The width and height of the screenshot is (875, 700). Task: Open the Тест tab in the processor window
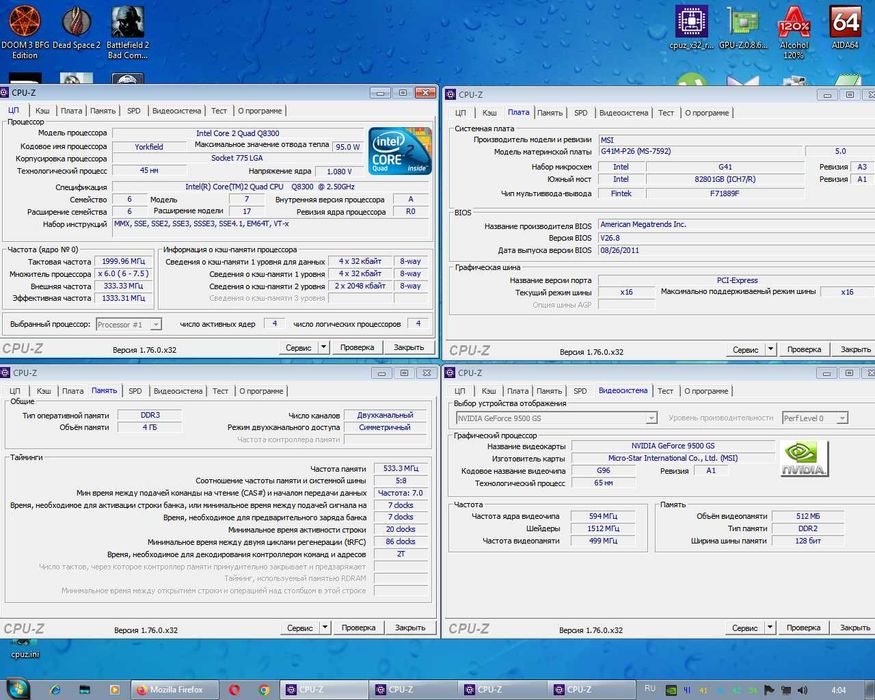coord(219,111)
